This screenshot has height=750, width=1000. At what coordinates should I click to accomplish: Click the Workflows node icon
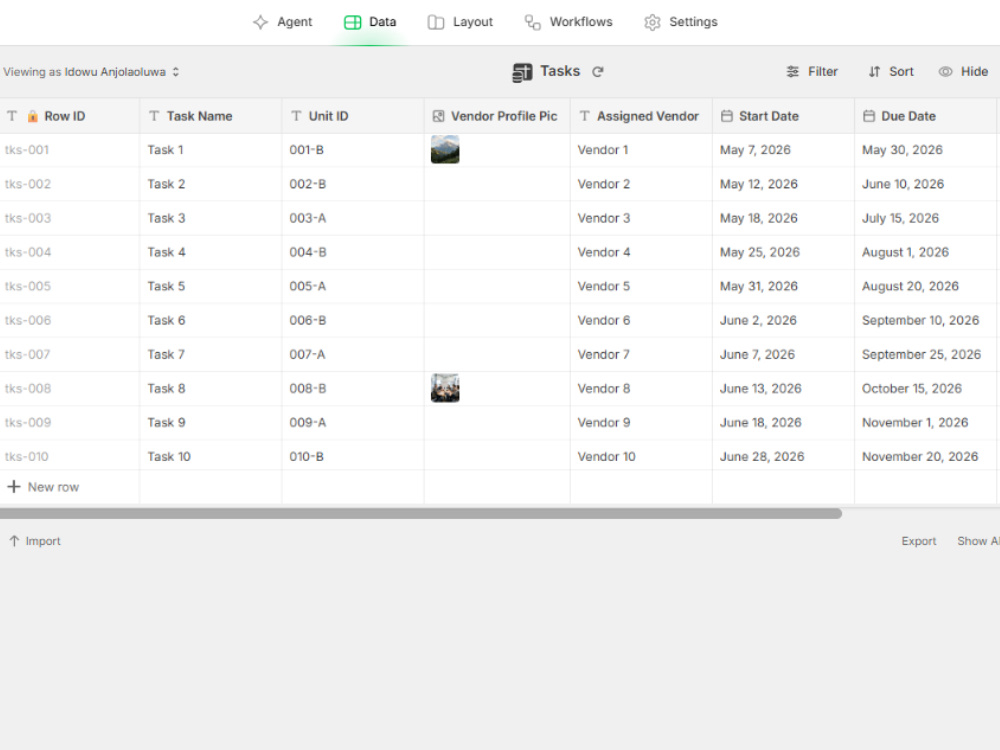pos(533,22)
